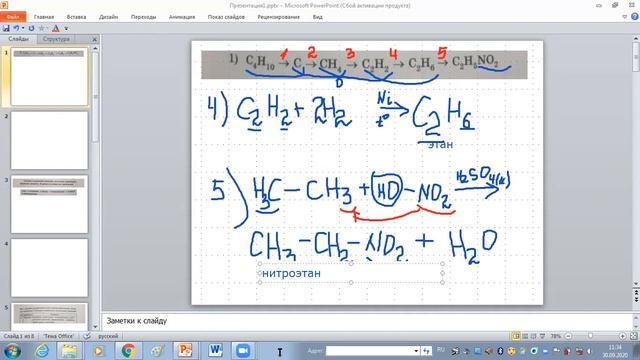Click the taskbar Address input field
This screenshot has height=360, width=640.
(369, 351)
